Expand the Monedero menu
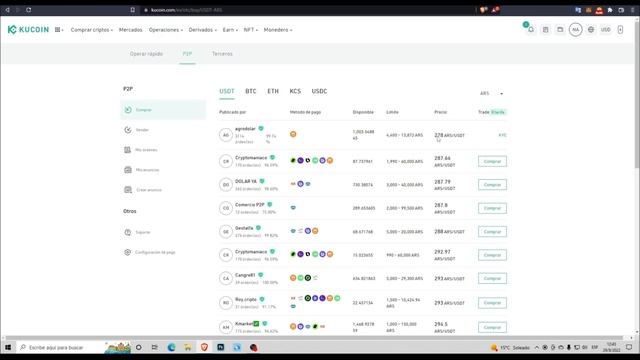This screenshot has height=360, width=640. pos(278,30)
